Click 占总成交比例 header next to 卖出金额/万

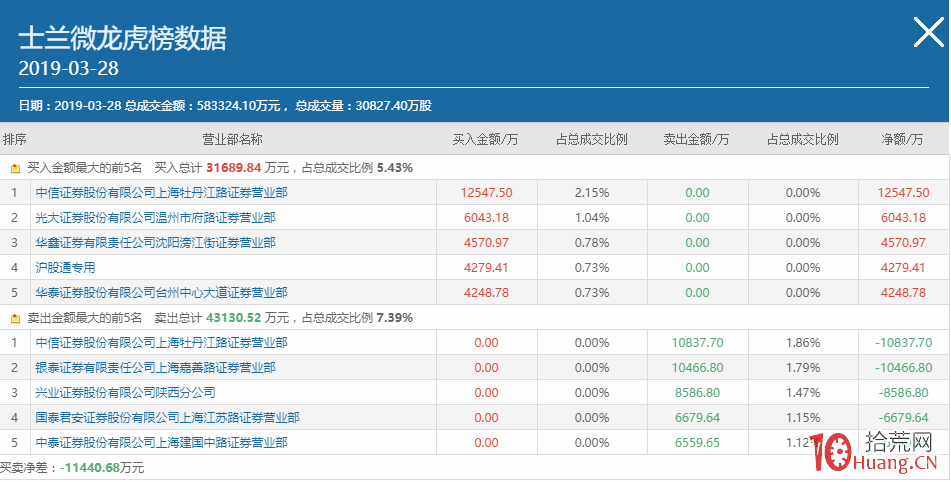803,139
